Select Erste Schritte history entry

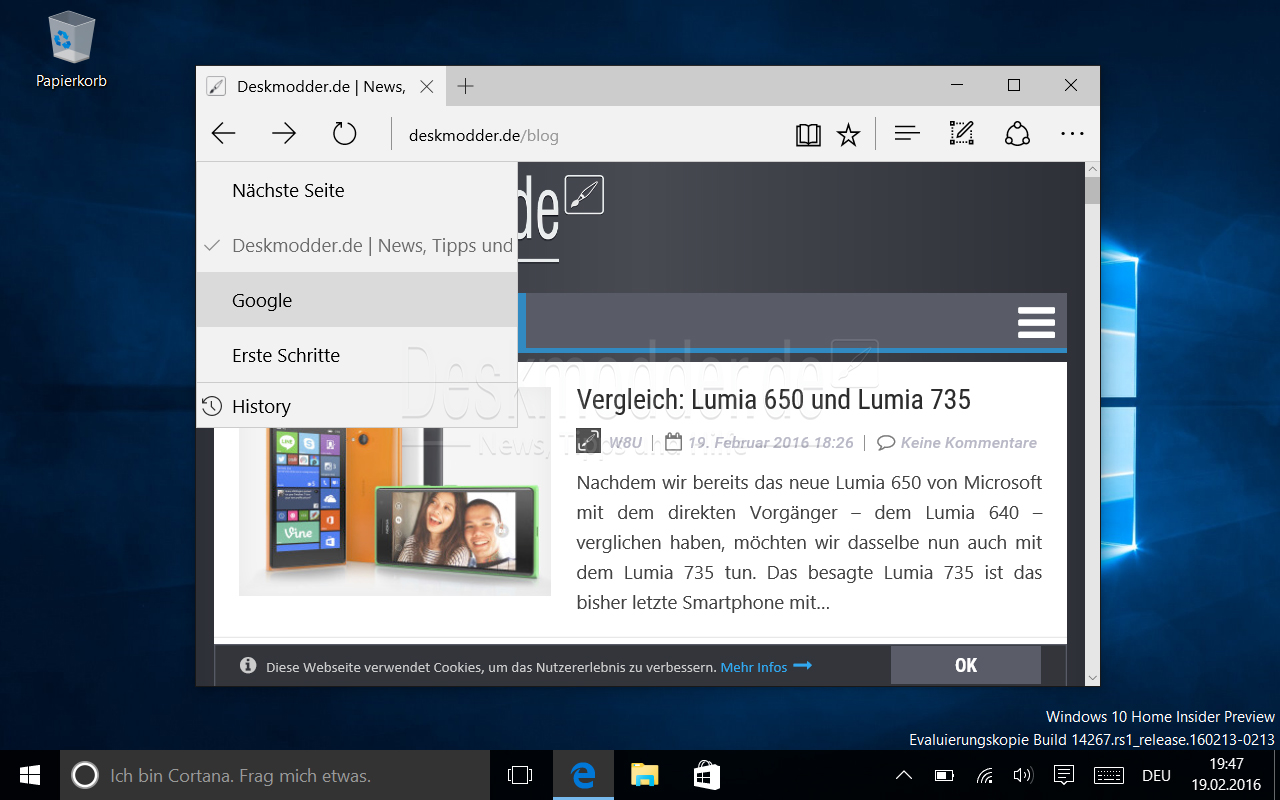[x=286, y=355]
